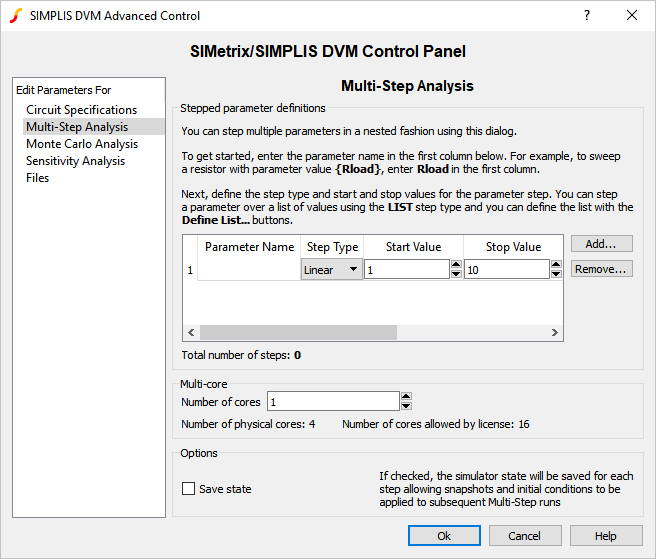Open the Step Type Linear dropdown
Image resolution: width=656 pixels, height=559 pixels.
point(331,270)
